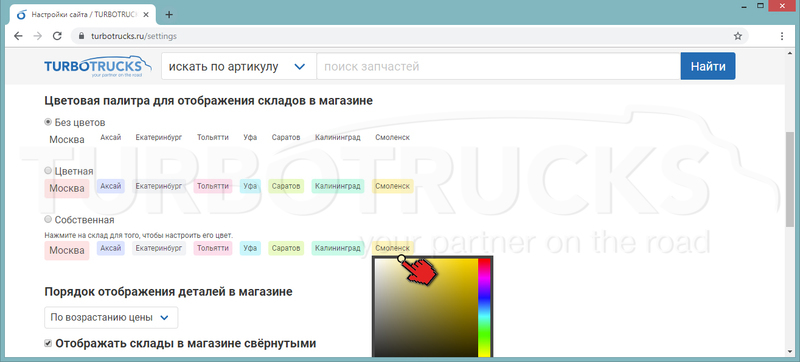View site security lock info
The height and width of the screenshot is (362, 800).
[x=81, y=36]
